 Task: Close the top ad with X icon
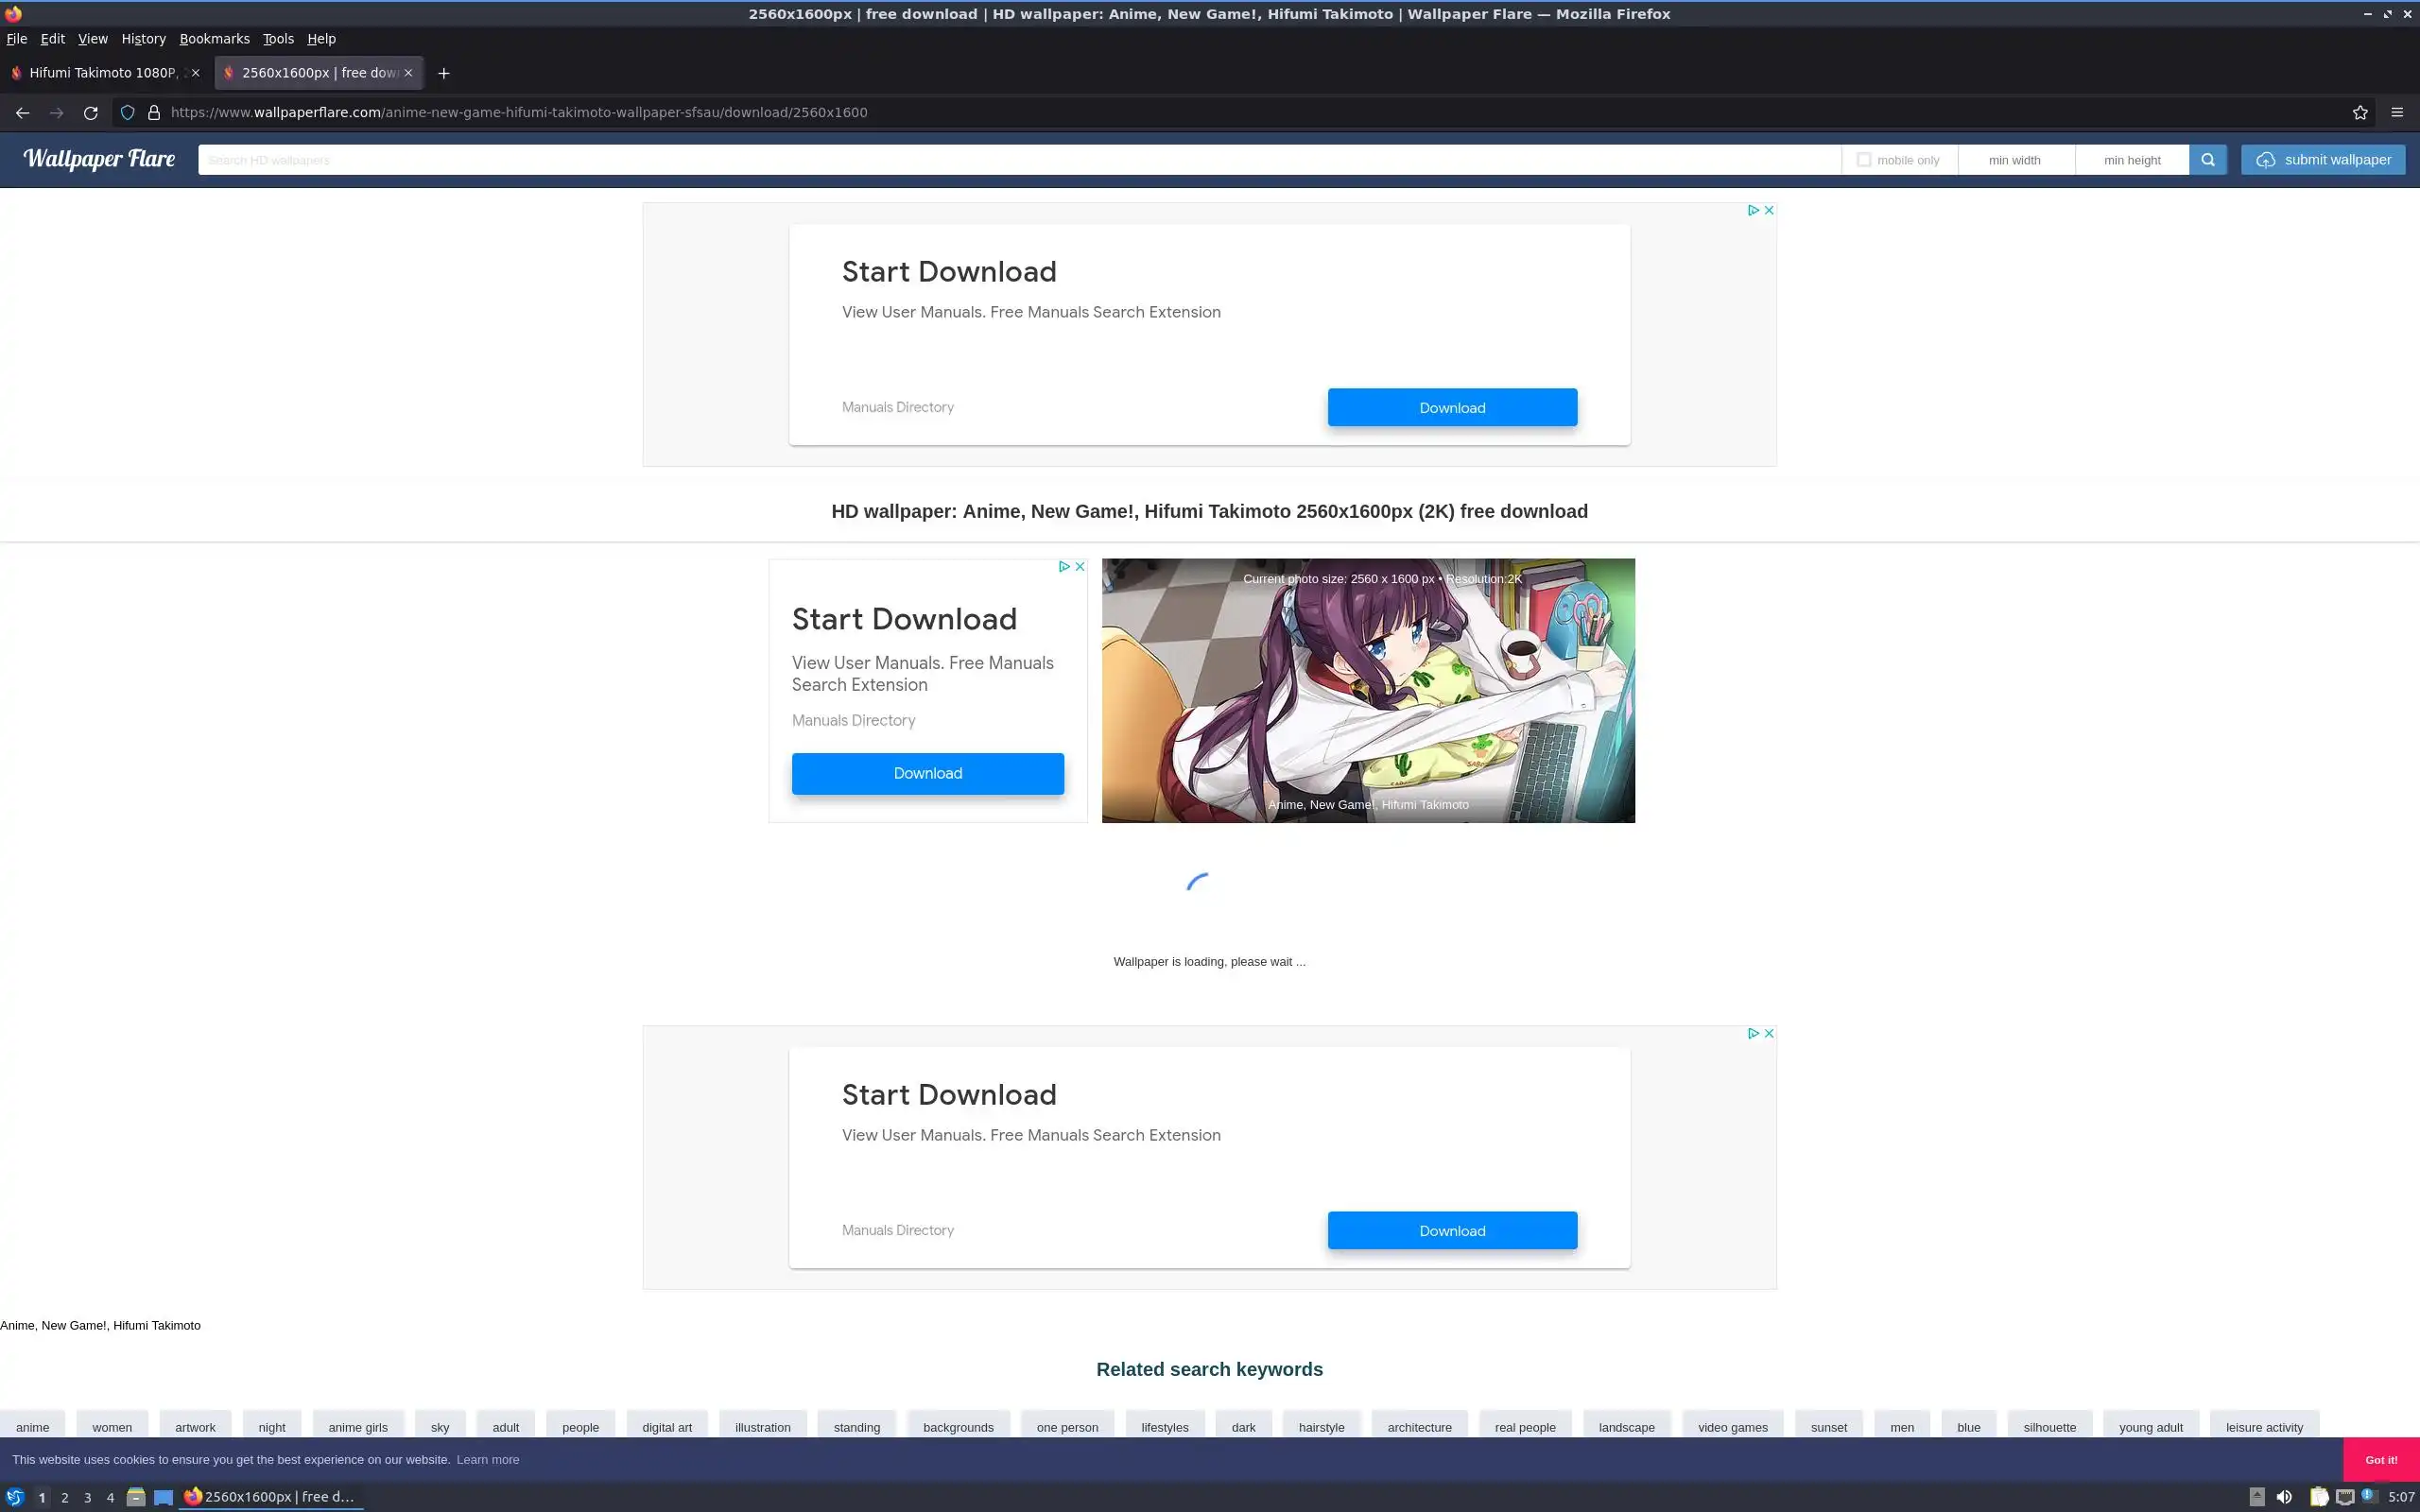coord(1769,210)
